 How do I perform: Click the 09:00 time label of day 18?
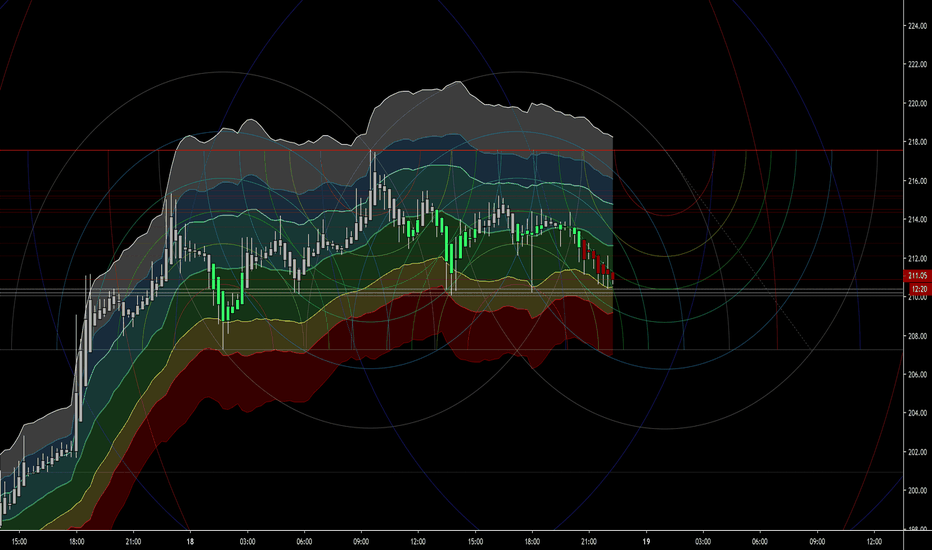click(361, 542)
